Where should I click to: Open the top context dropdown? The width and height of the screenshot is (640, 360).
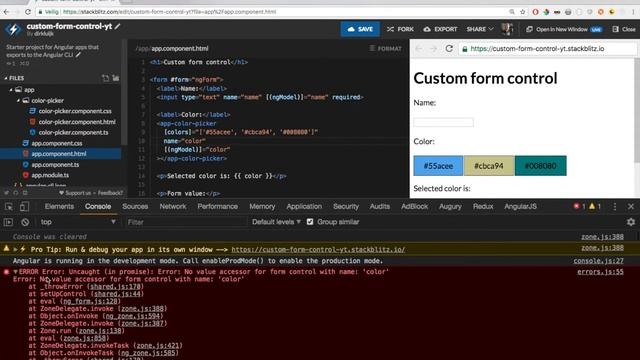tap(78, 222)
